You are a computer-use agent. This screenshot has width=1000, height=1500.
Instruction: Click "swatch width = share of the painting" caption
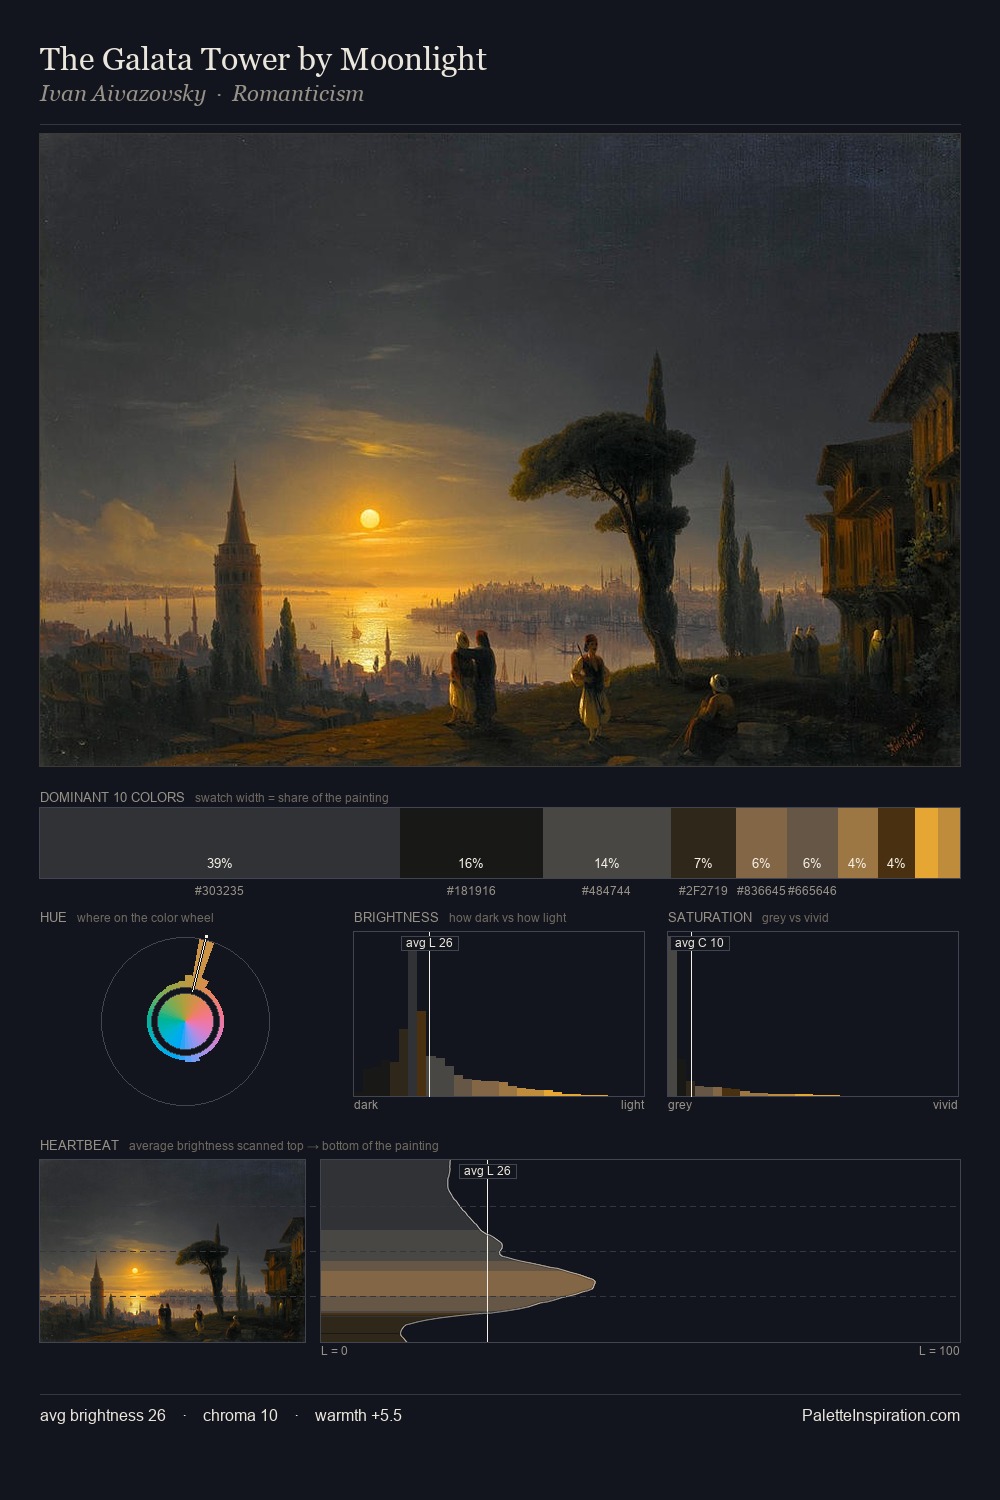coord(291,798)
